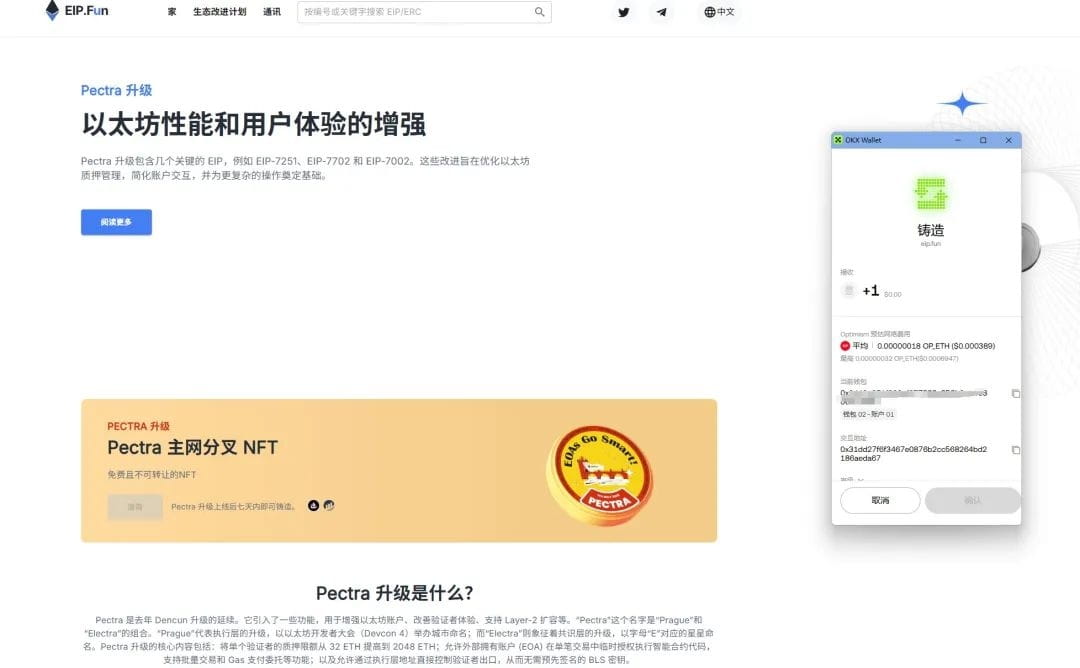Expand the collapsed details chevron in wallet
The height and width of the screenshot is (668, 1080).
[x=861, y=479]
